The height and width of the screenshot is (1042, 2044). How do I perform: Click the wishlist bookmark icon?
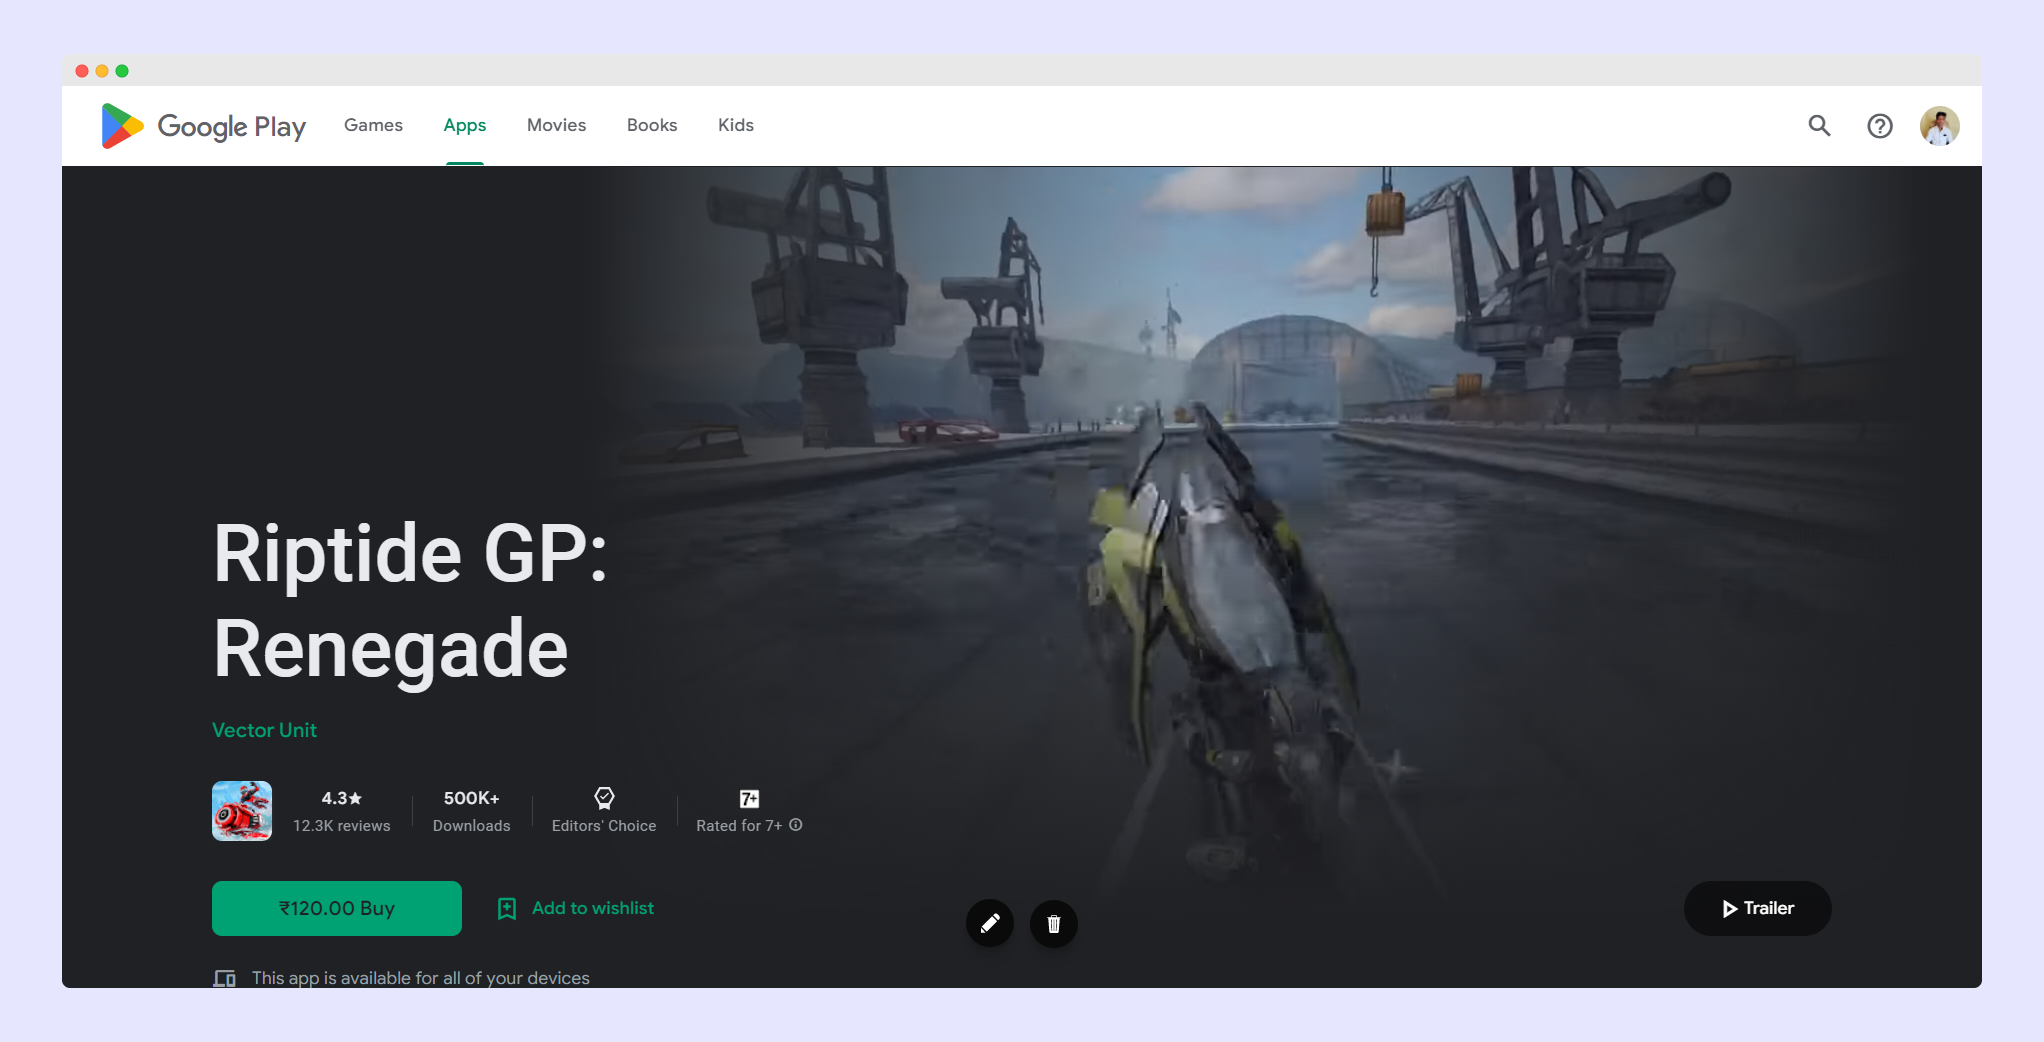click(506, 908)
